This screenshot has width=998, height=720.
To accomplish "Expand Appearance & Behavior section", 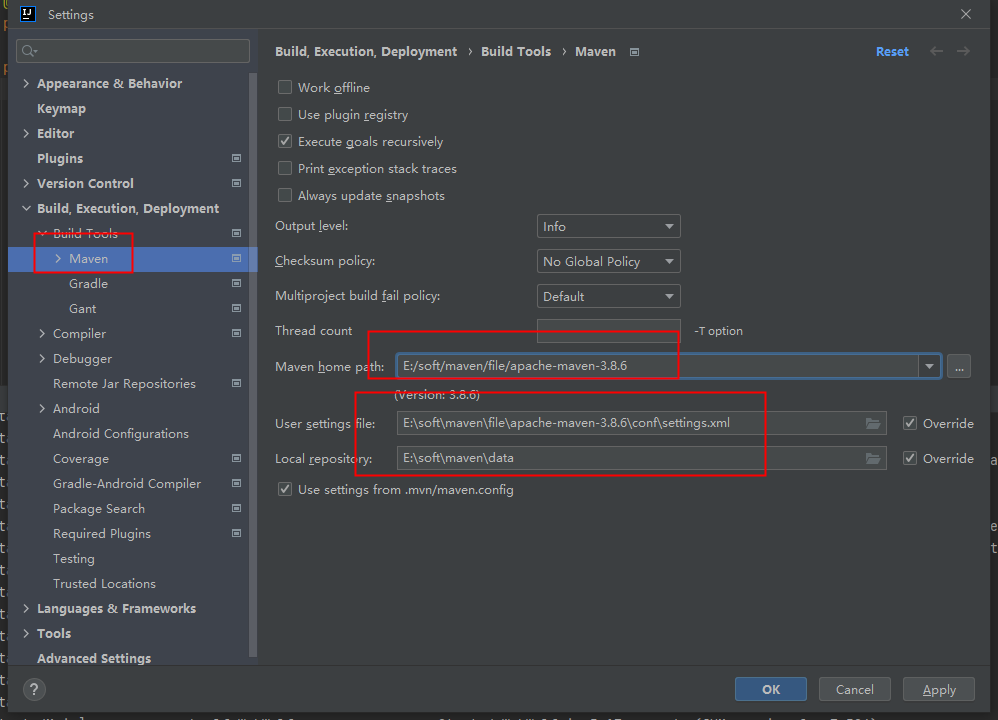I will tap(26, 83).
